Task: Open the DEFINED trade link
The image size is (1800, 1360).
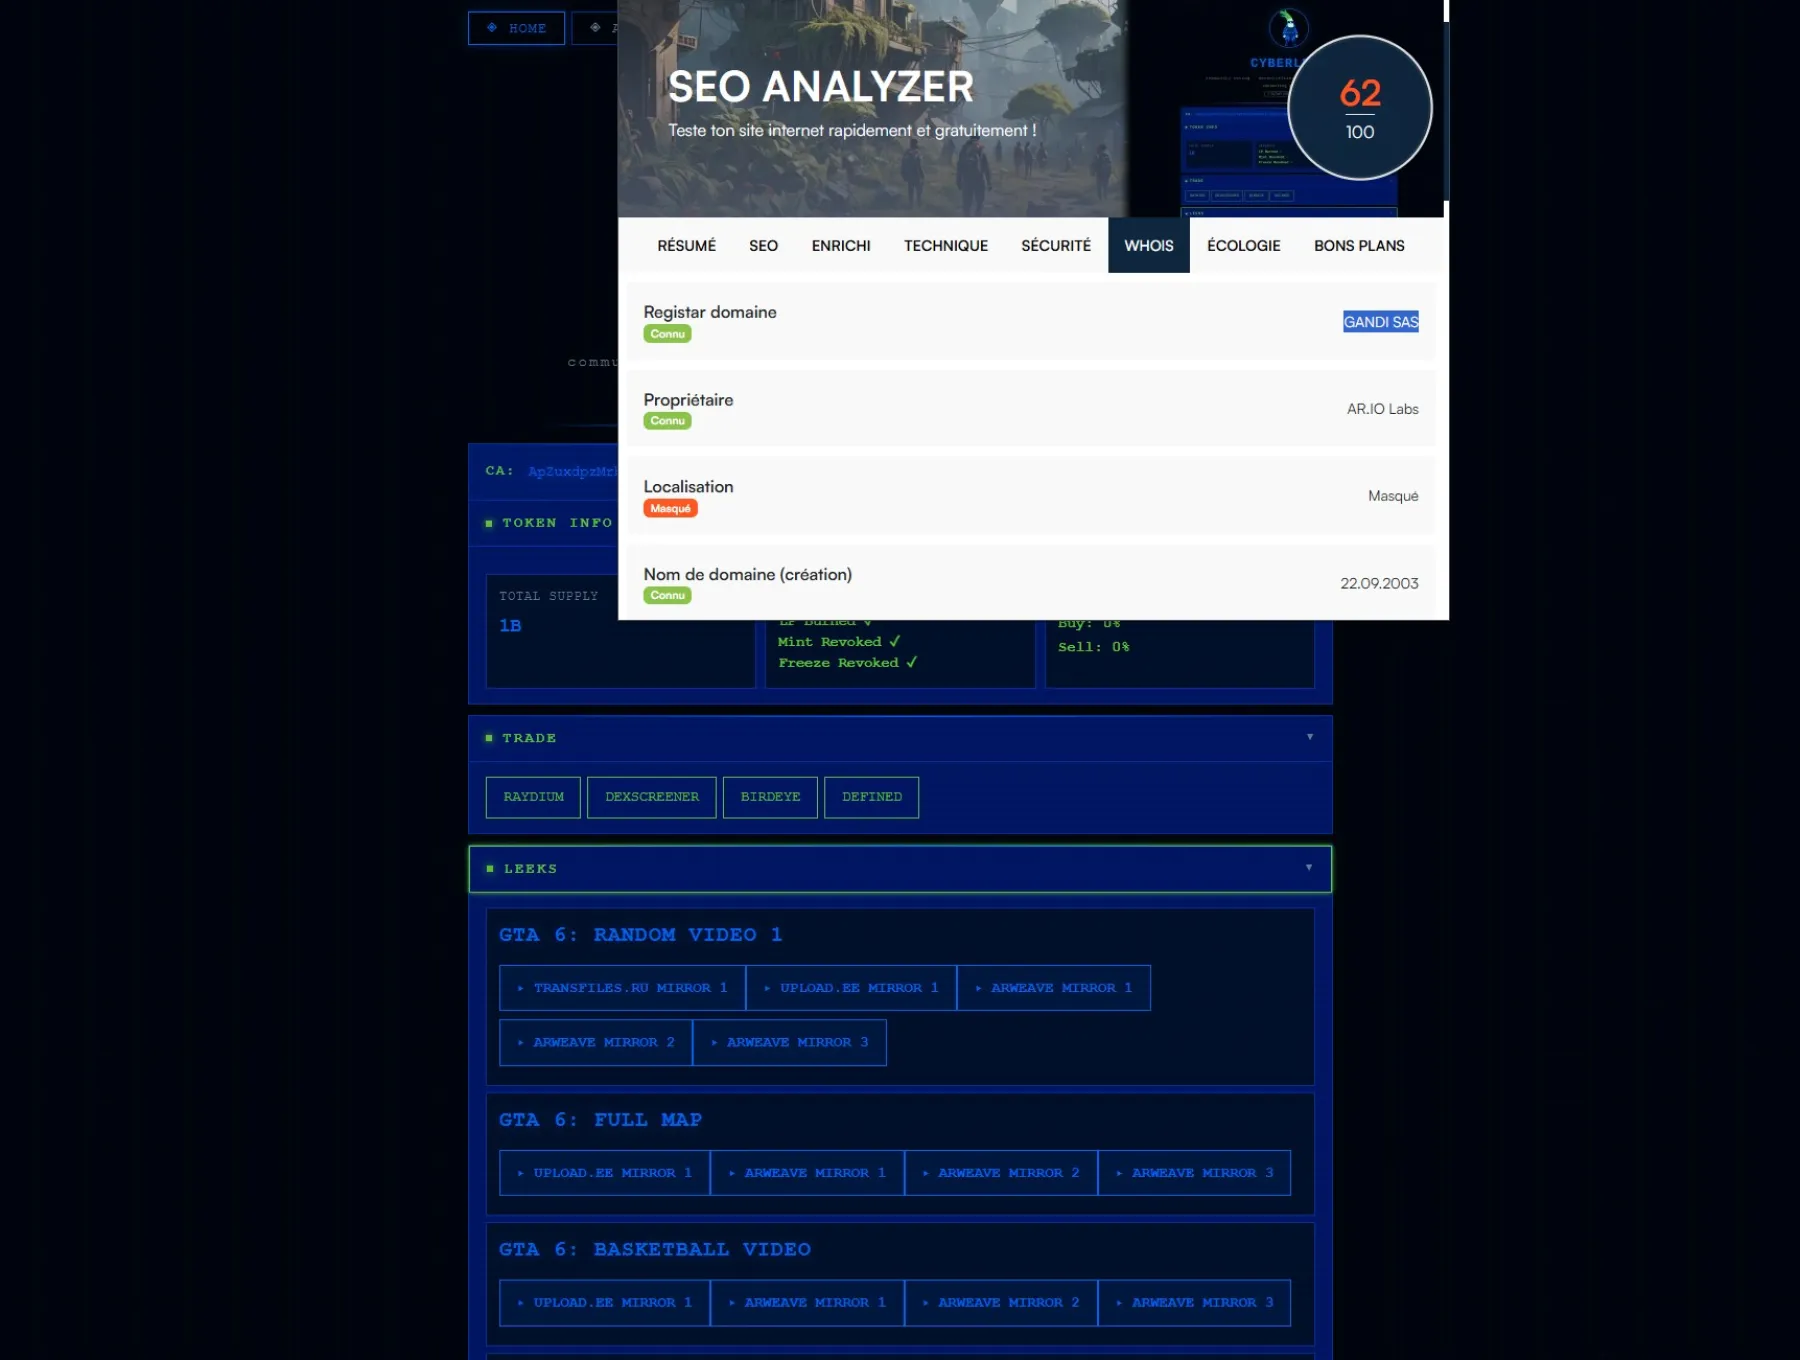Action: click(x=871, y=797)
